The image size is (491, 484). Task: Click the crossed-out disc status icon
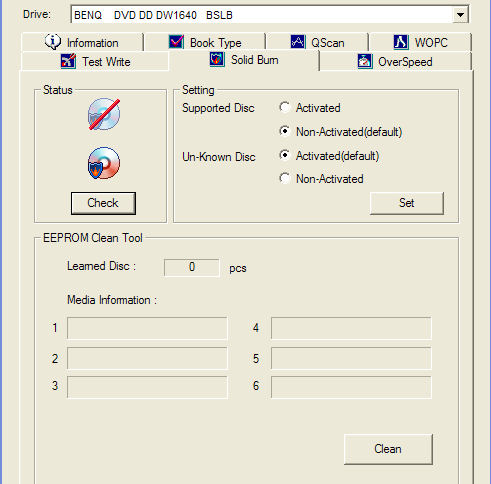(104, 114)
